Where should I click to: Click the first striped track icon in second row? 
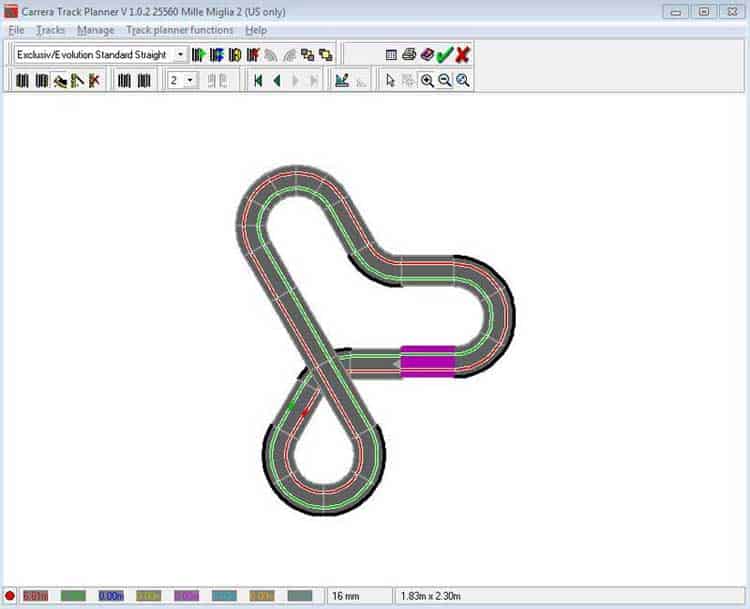coord(22,81)
